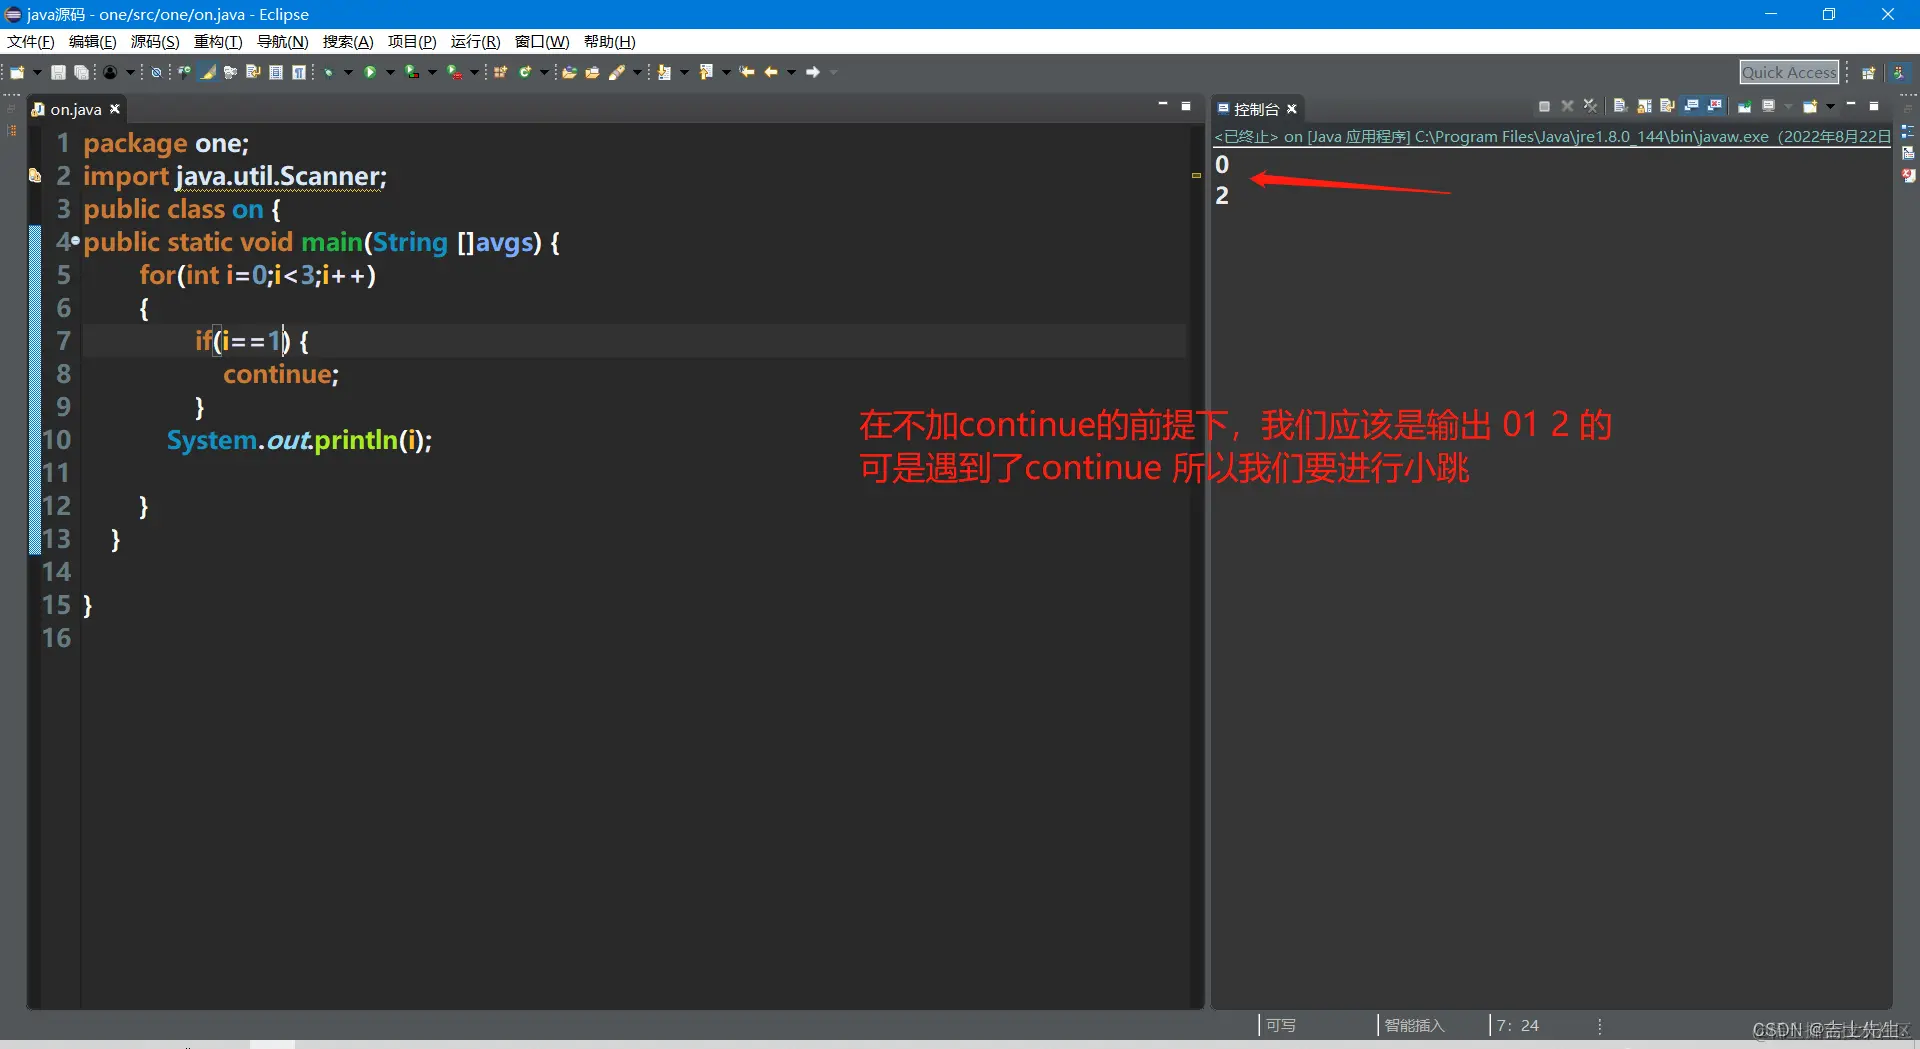The image size is (1920, 1049).
Task: Maximize the editor area panel
Action: pyautogui.click(x=1186, y=105)
